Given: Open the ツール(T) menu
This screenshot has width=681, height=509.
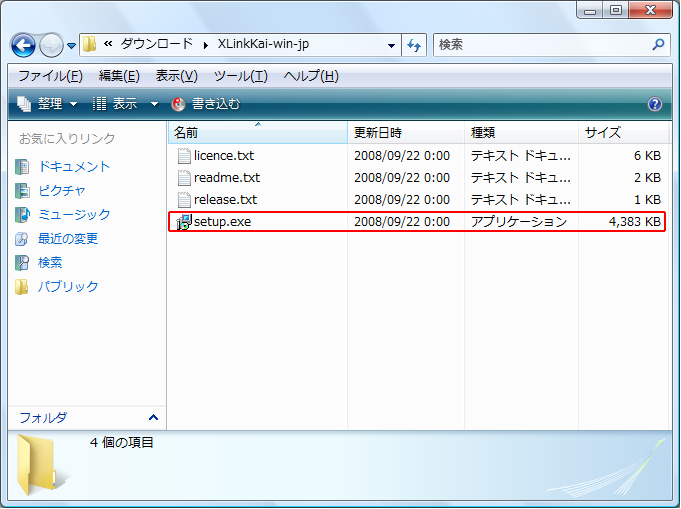Looking at the screenshot, I should point(240,76).
